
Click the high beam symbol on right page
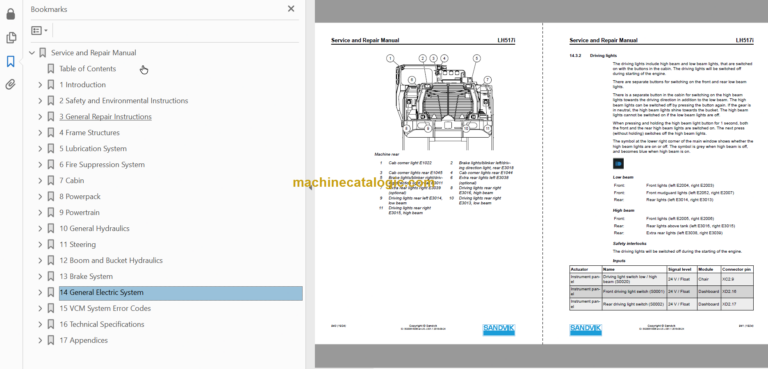pyautogui.click(x=618, y=164)
